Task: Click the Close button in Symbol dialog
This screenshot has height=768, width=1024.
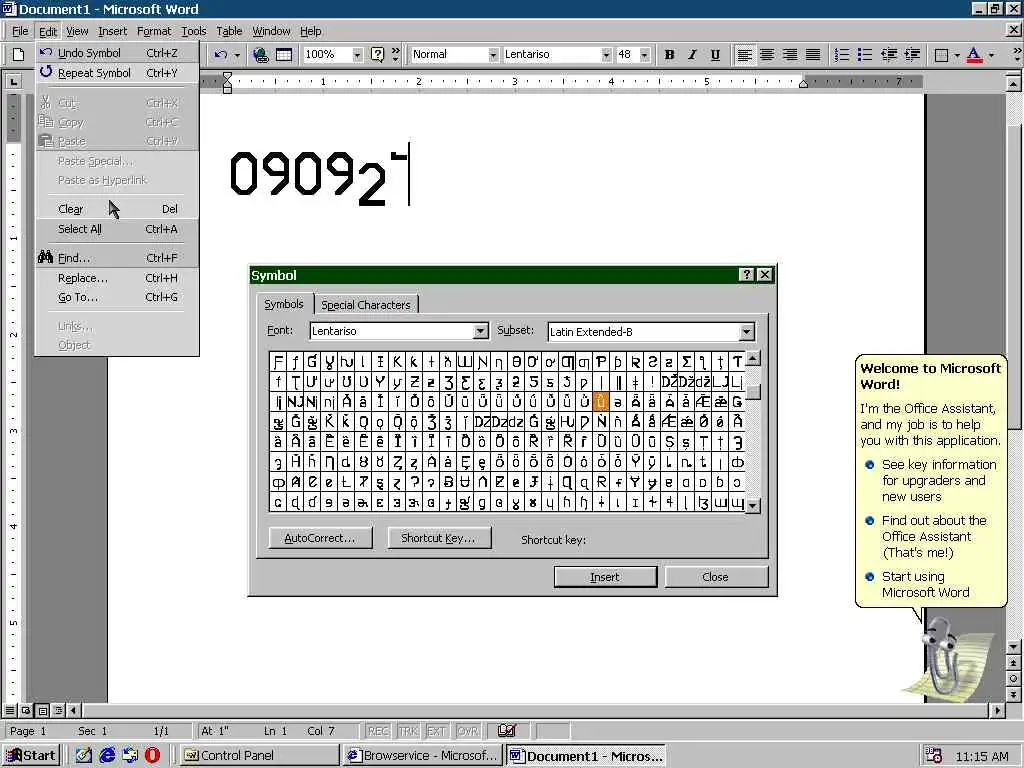Action: (715, 577)
